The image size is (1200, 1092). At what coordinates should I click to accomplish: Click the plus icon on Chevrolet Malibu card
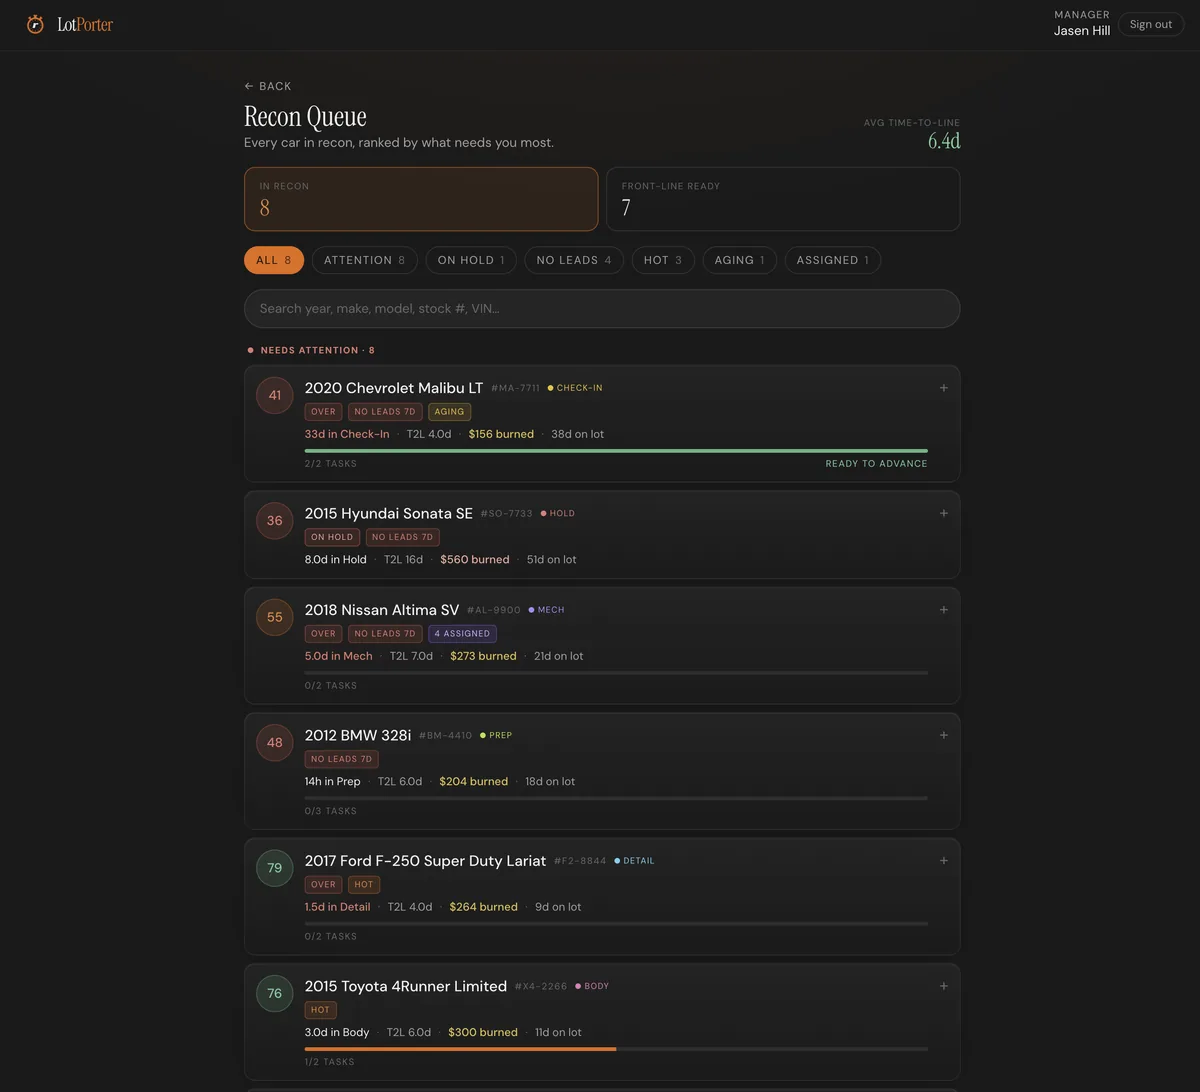pos(943,388)
